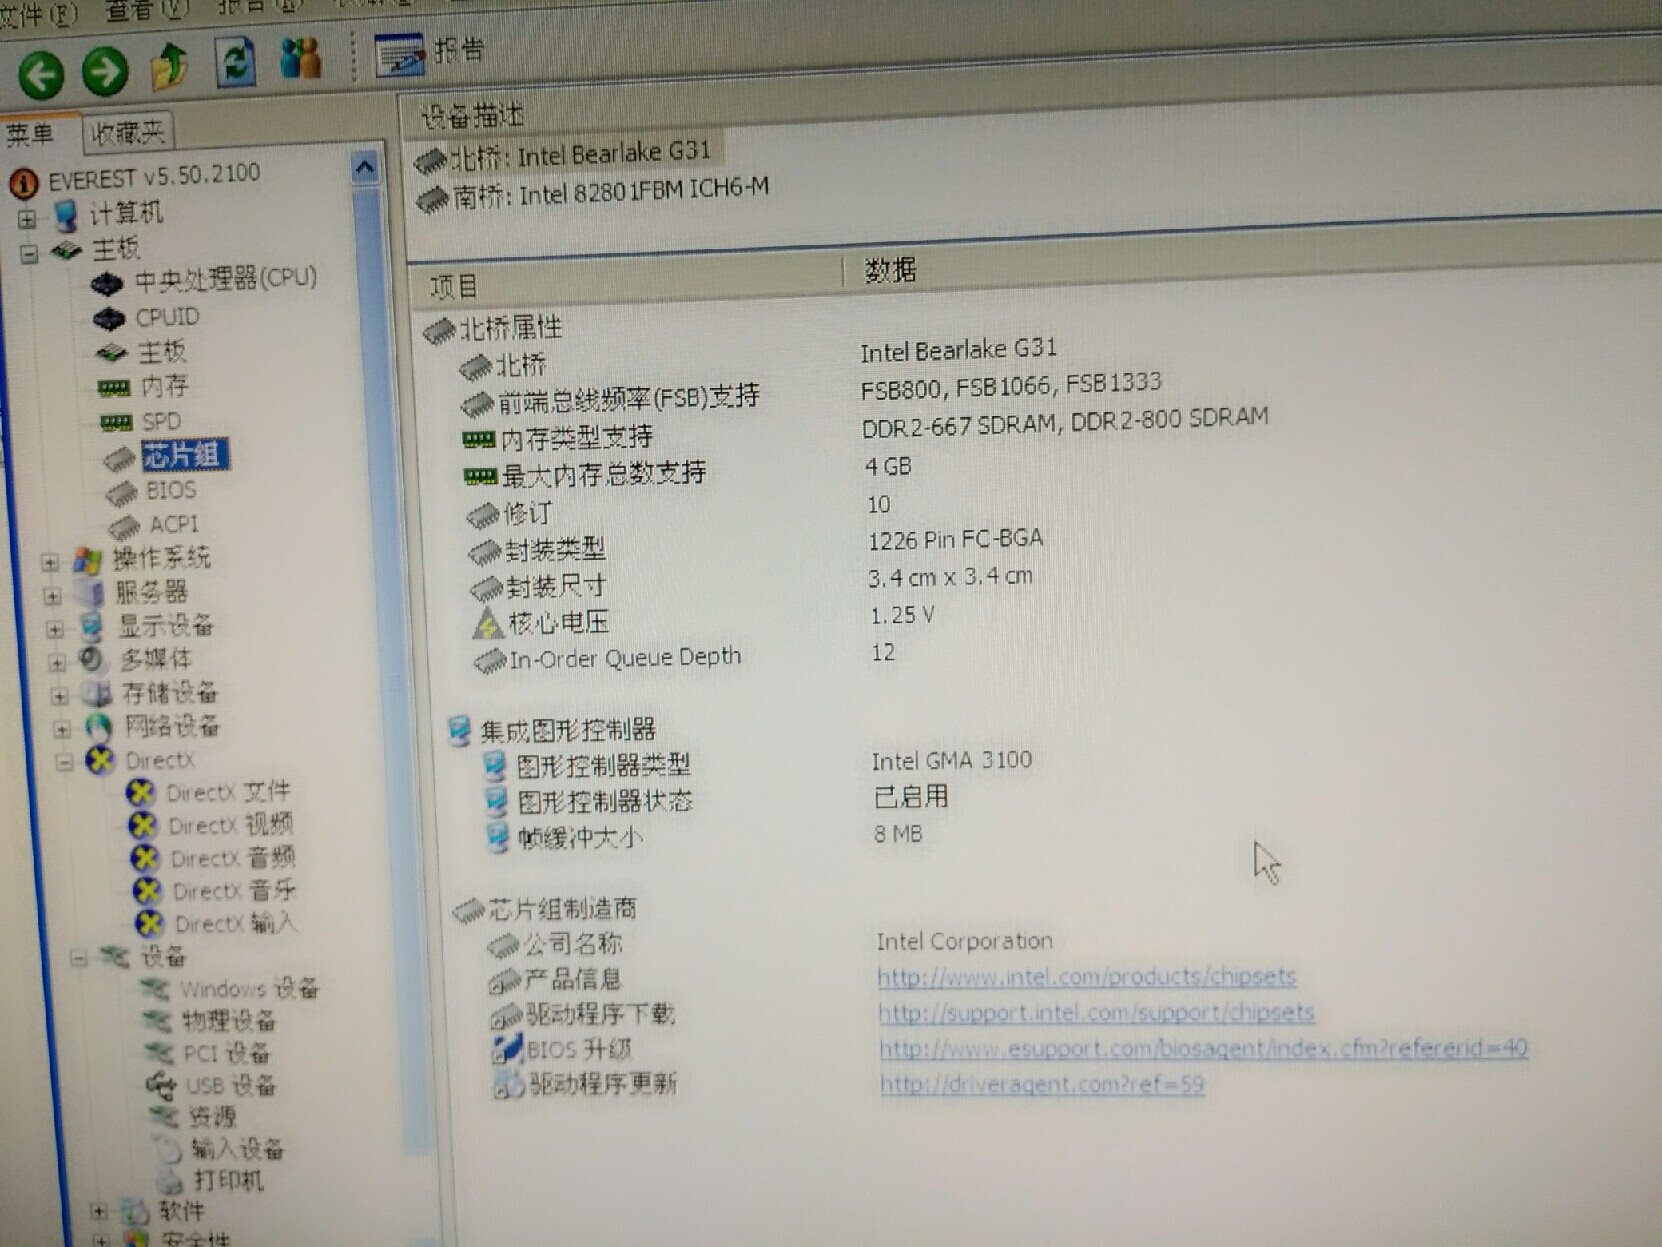
Task: Select the 南桥: Intel 82801FBM ICH6-M device row
Action: [x=593, y=194]
